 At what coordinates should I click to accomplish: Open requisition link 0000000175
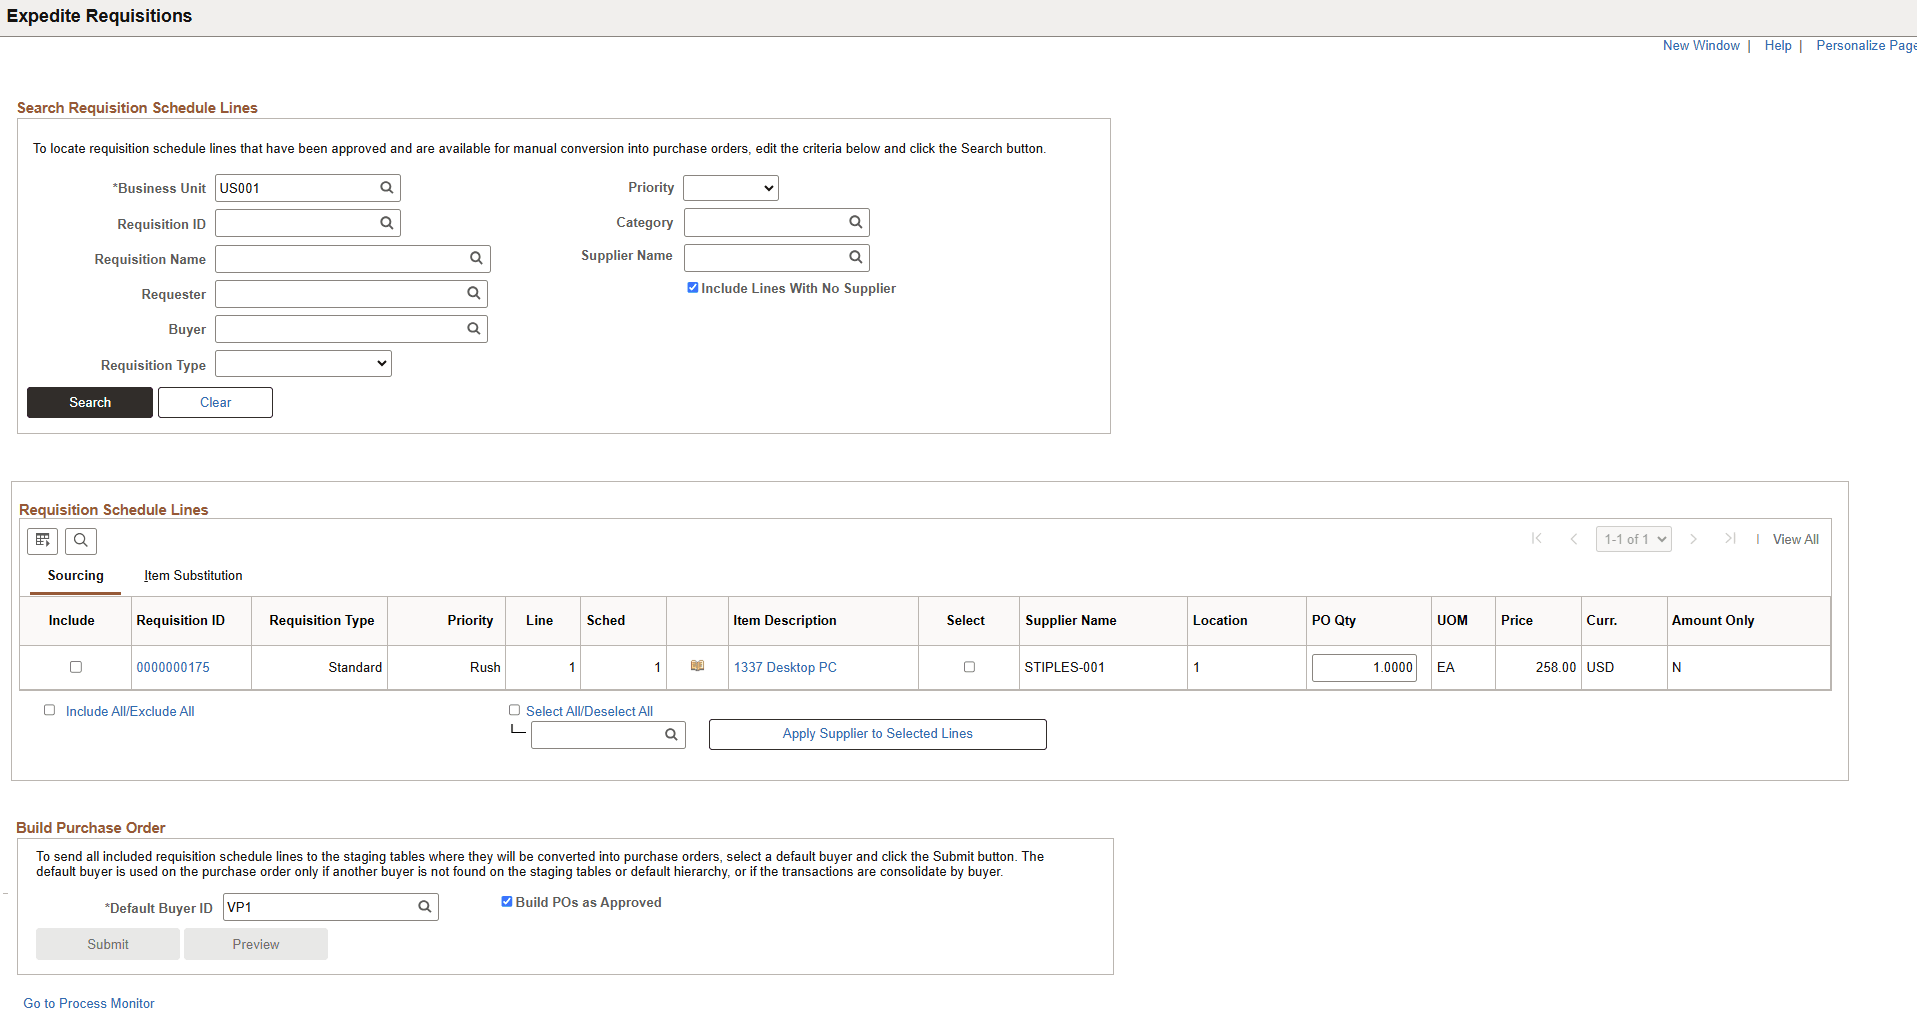(x=172, y=667)
